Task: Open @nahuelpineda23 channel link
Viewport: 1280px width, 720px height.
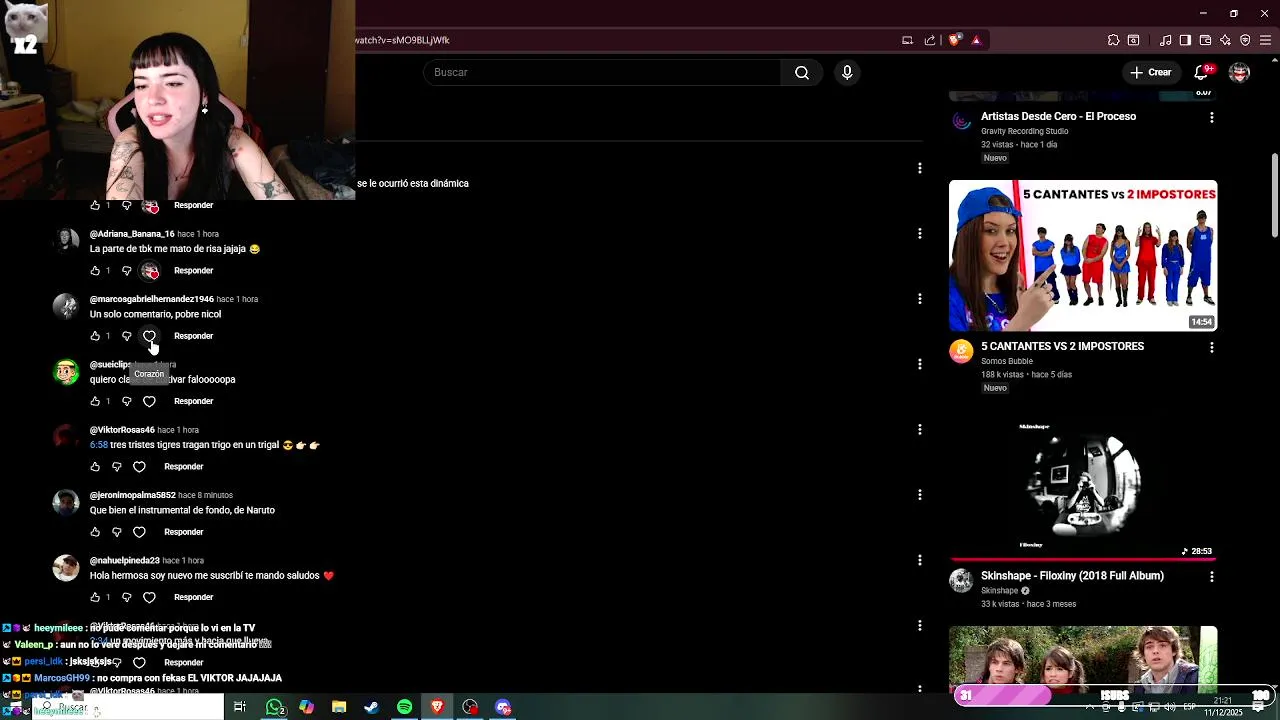Action: (125, 561)
